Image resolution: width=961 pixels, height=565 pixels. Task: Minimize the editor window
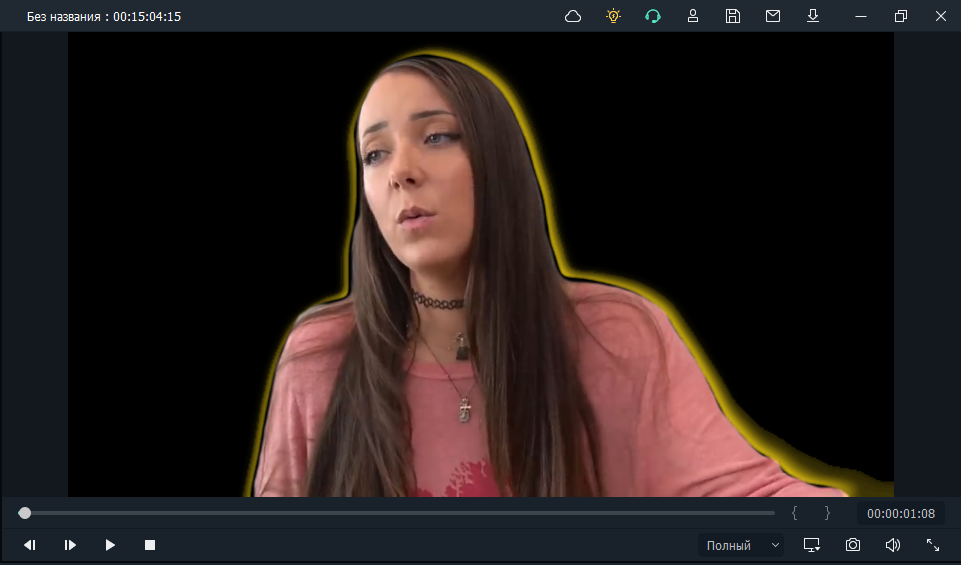tap(860, 17)
